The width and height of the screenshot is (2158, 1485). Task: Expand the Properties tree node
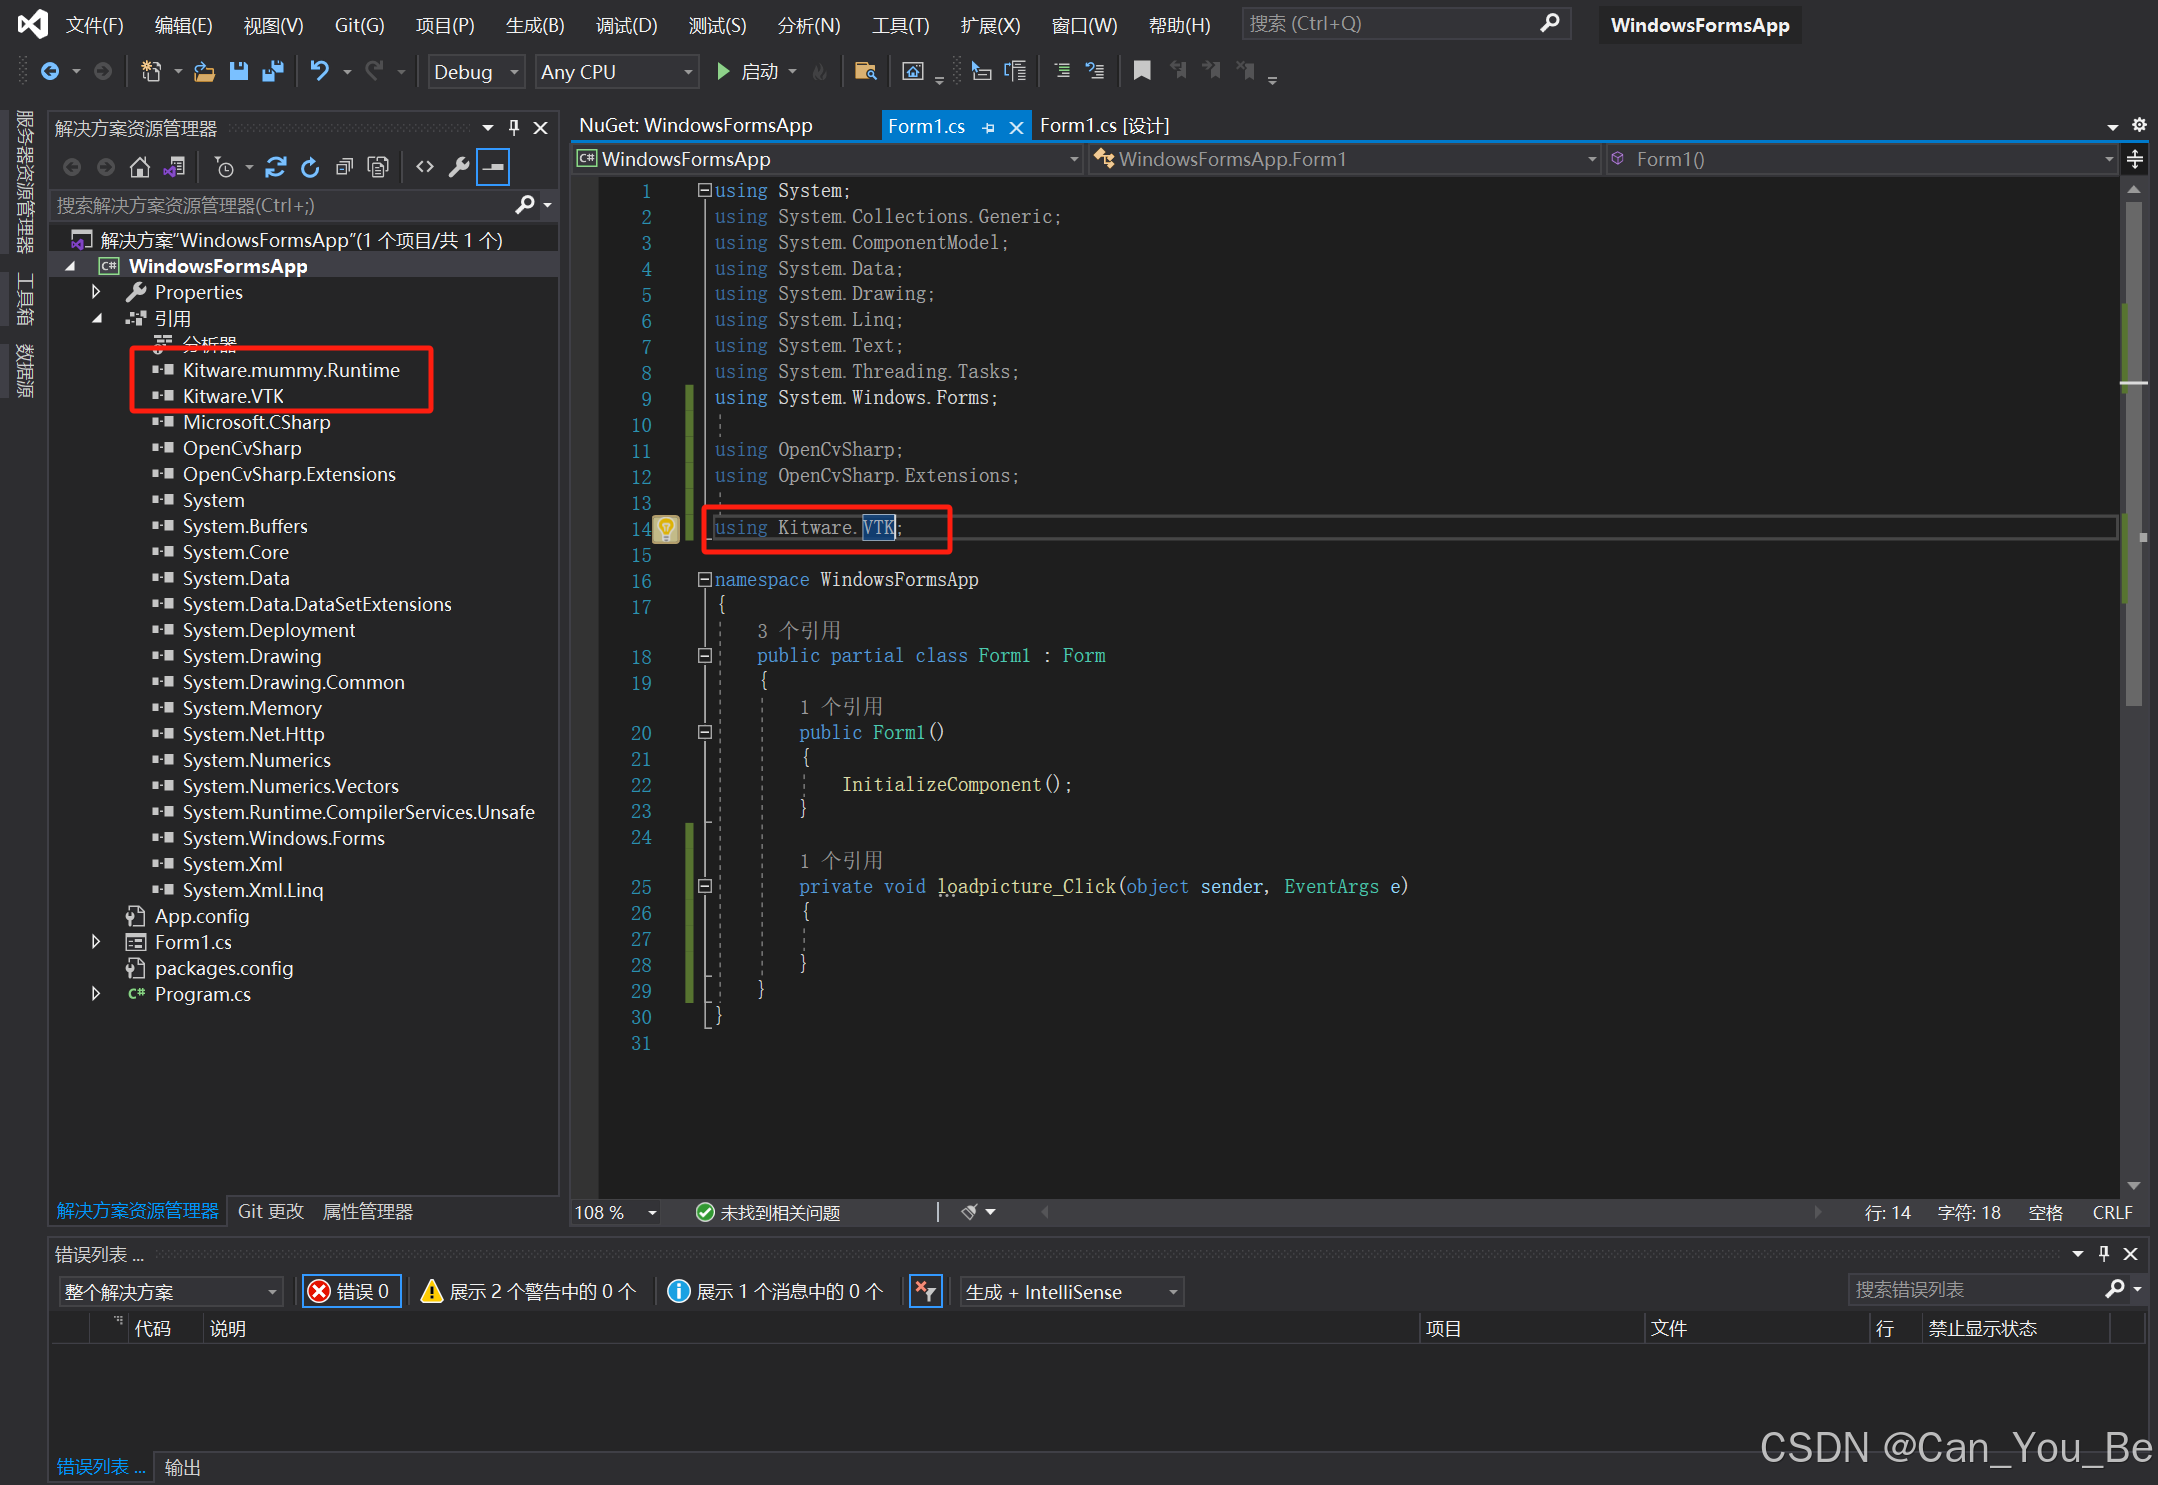click(96, 292)
